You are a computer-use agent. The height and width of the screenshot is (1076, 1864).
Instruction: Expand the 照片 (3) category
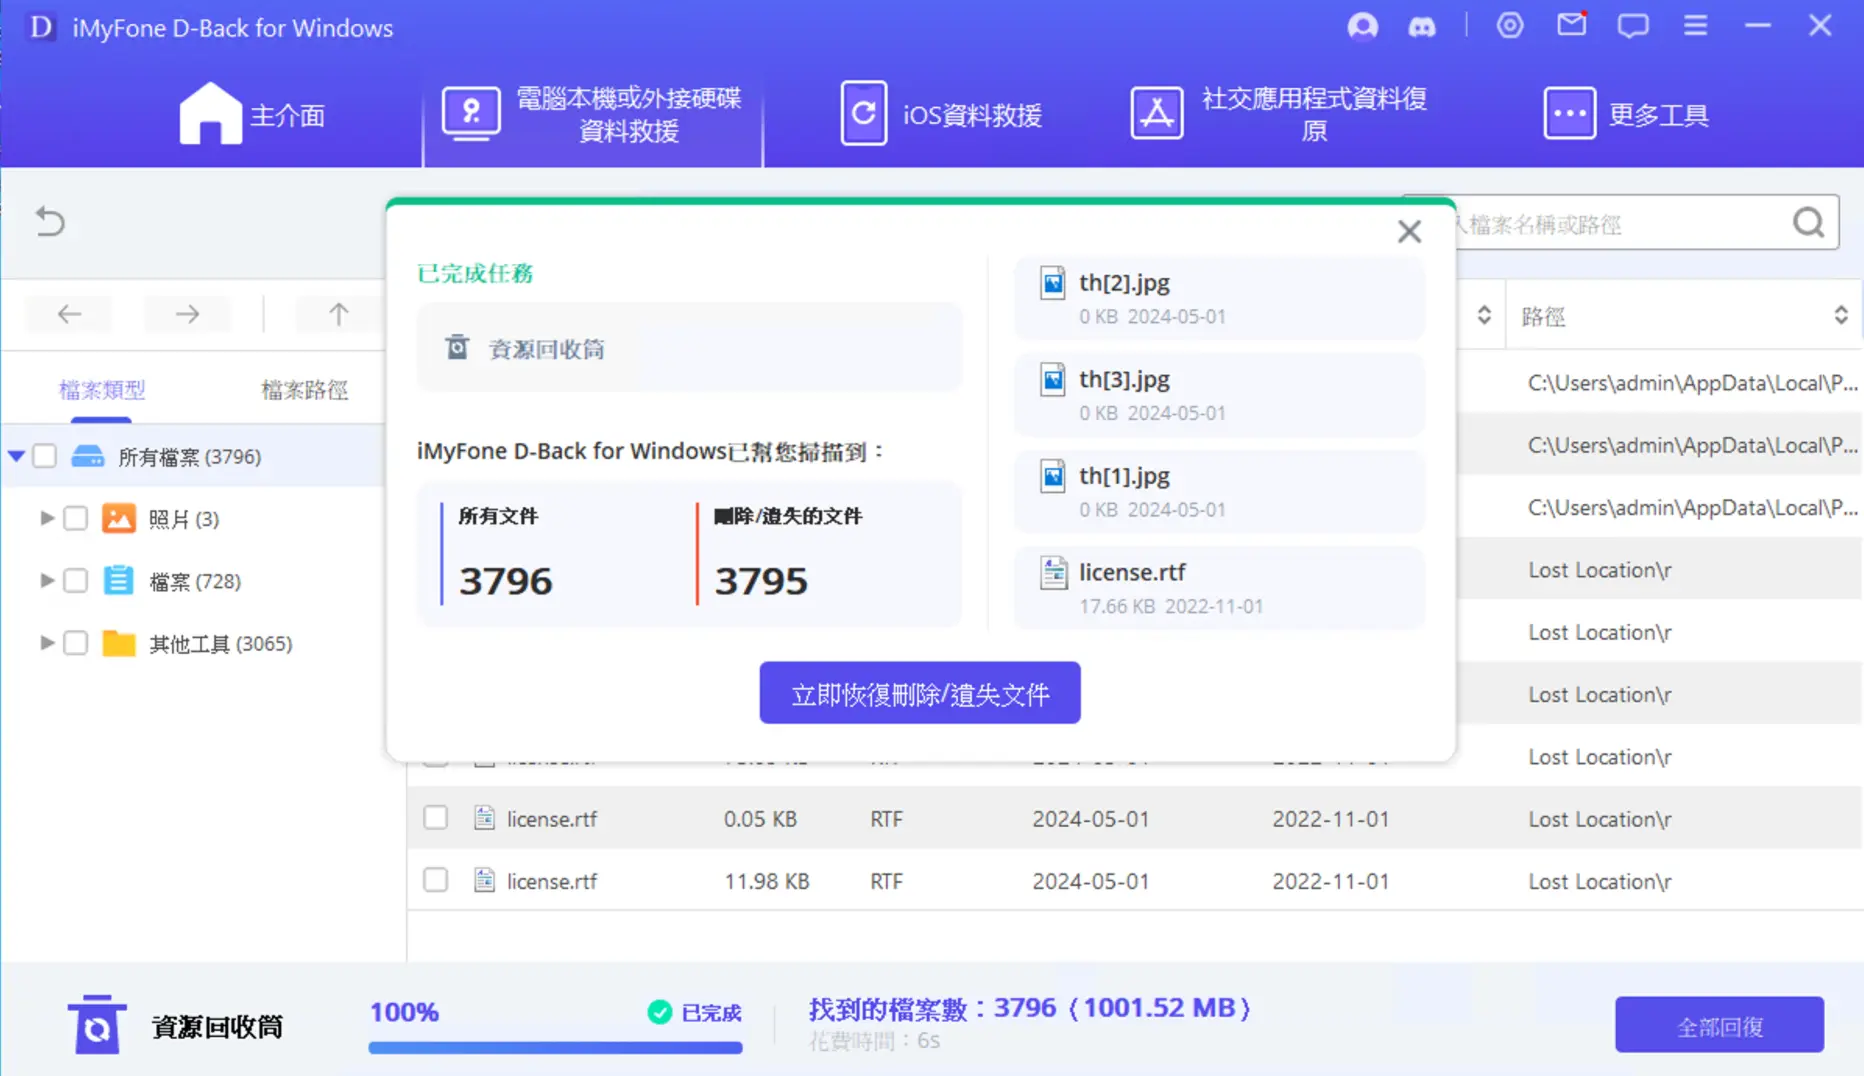tap(46, 518)
